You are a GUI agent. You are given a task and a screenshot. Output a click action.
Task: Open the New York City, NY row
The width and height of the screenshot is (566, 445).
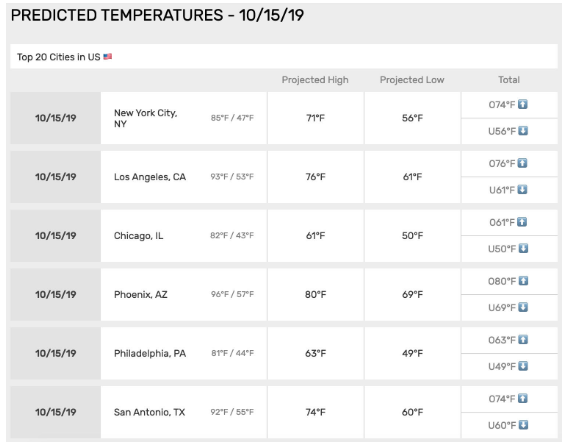[284, 118]
